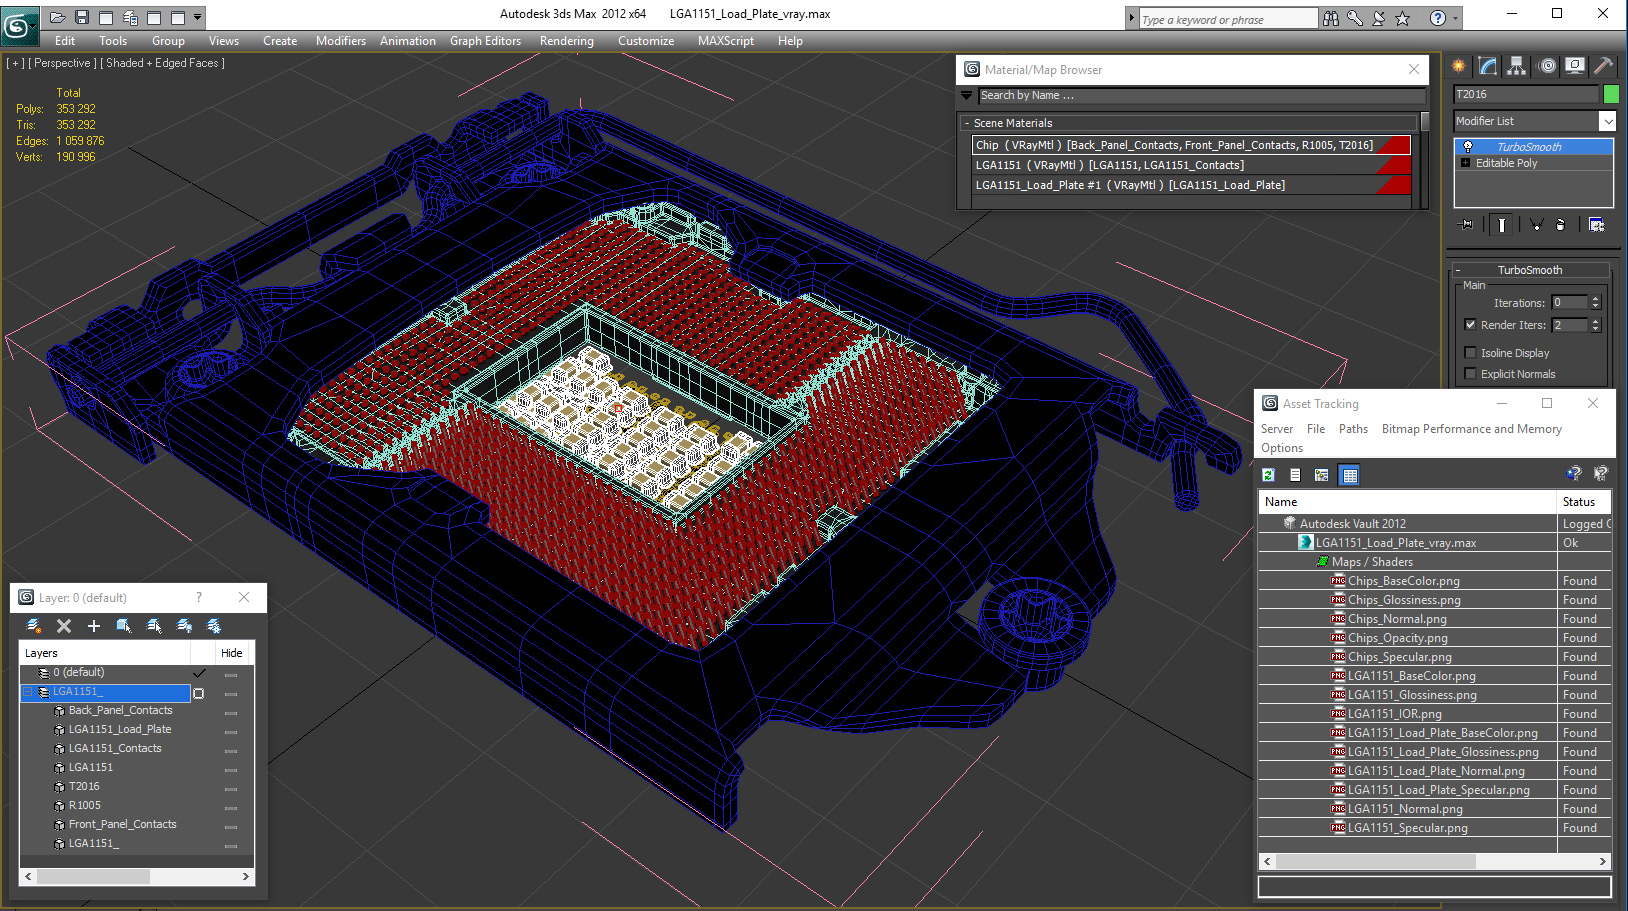The image size is (1628, 911).
Task: Open the Hierarchy command panel tab
Action: [1517, 66]
